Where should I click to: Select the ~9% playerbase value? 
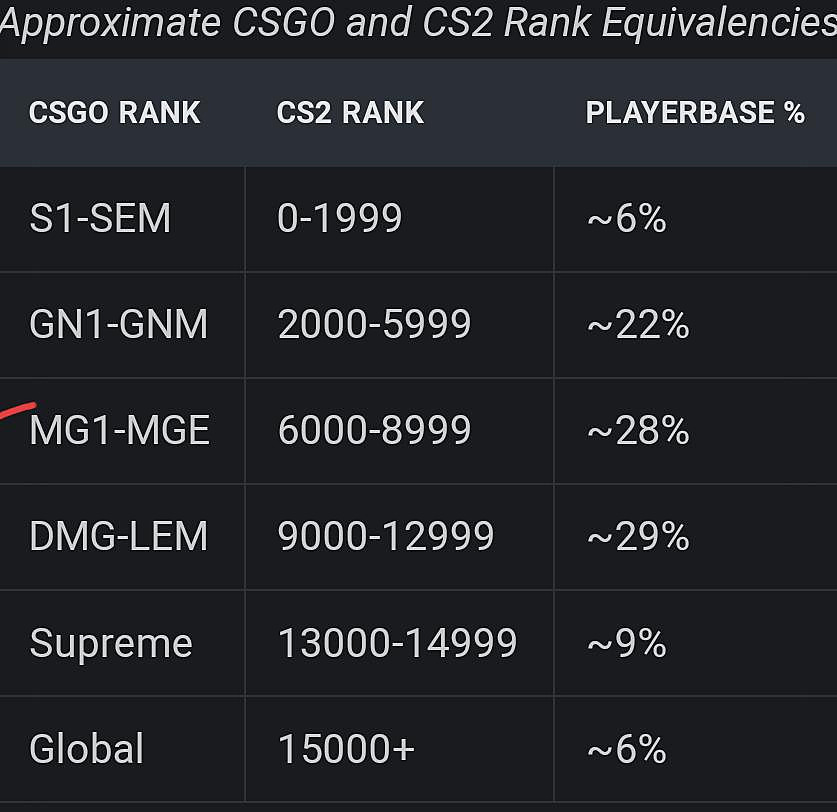tap(626, 643)
